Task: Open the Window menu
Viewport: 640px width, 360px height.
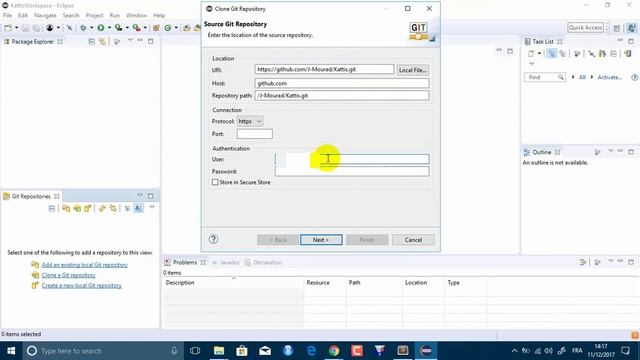Action: coord(136,16)
